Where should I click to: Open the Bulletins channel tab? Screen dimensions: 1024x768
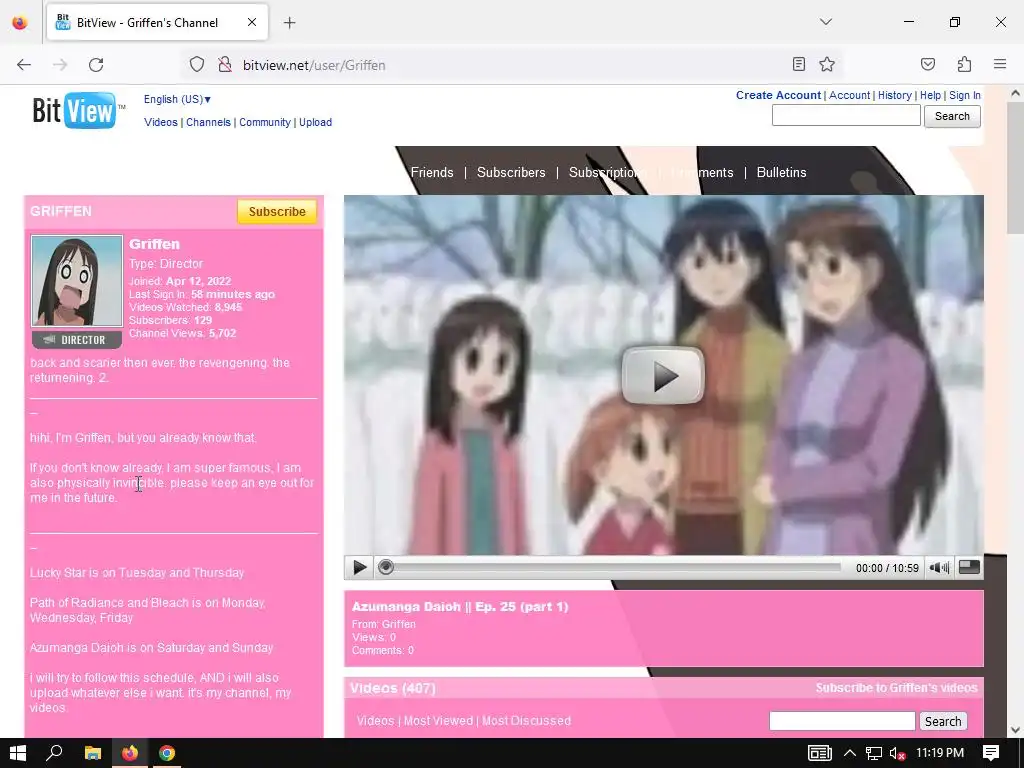[x=781, y=172]
